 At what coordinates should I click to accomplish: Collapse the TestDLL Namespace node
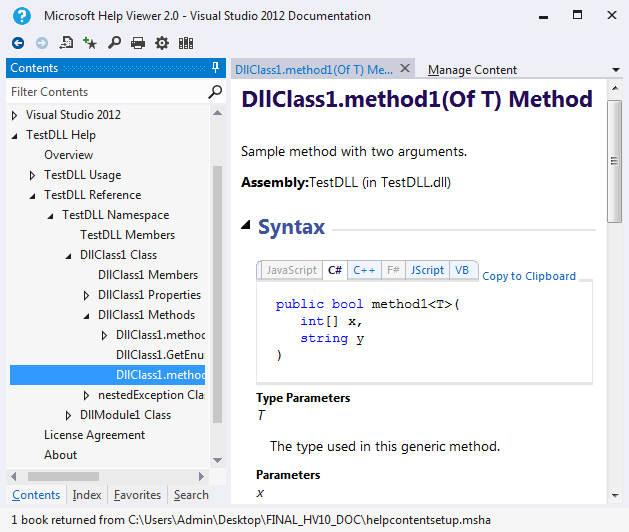tap(51, 216)
